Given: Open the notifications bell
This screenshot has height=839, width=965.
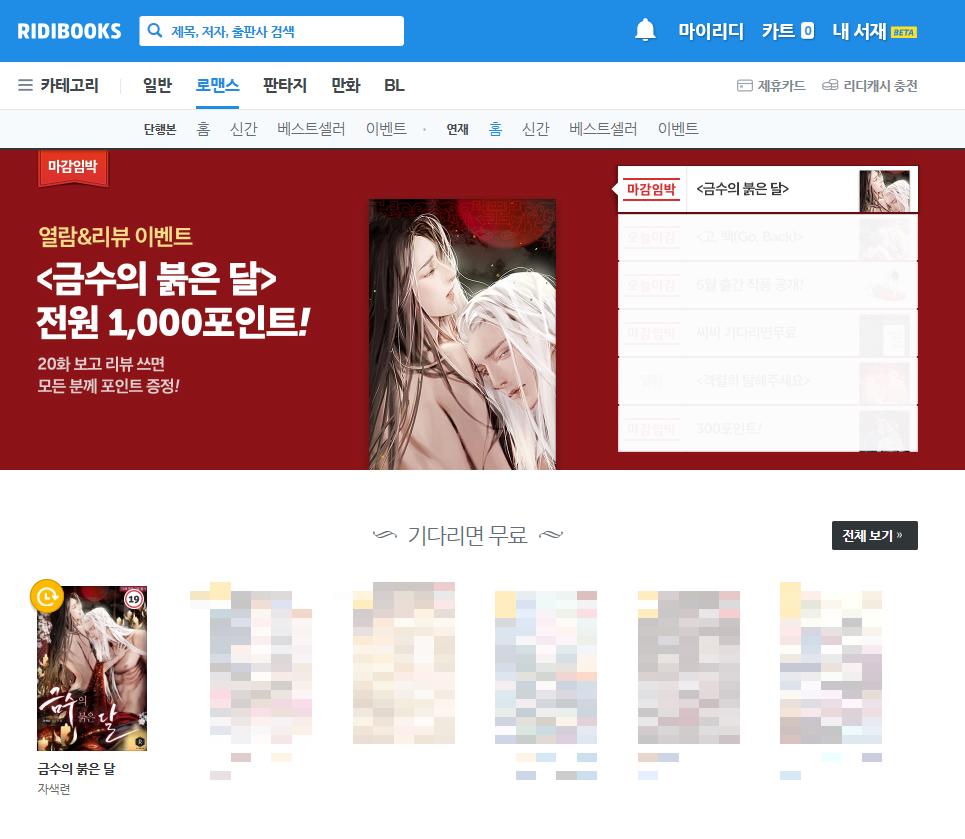Looking at the screenshot, I should pyautogui.click(x=645, y=30).
